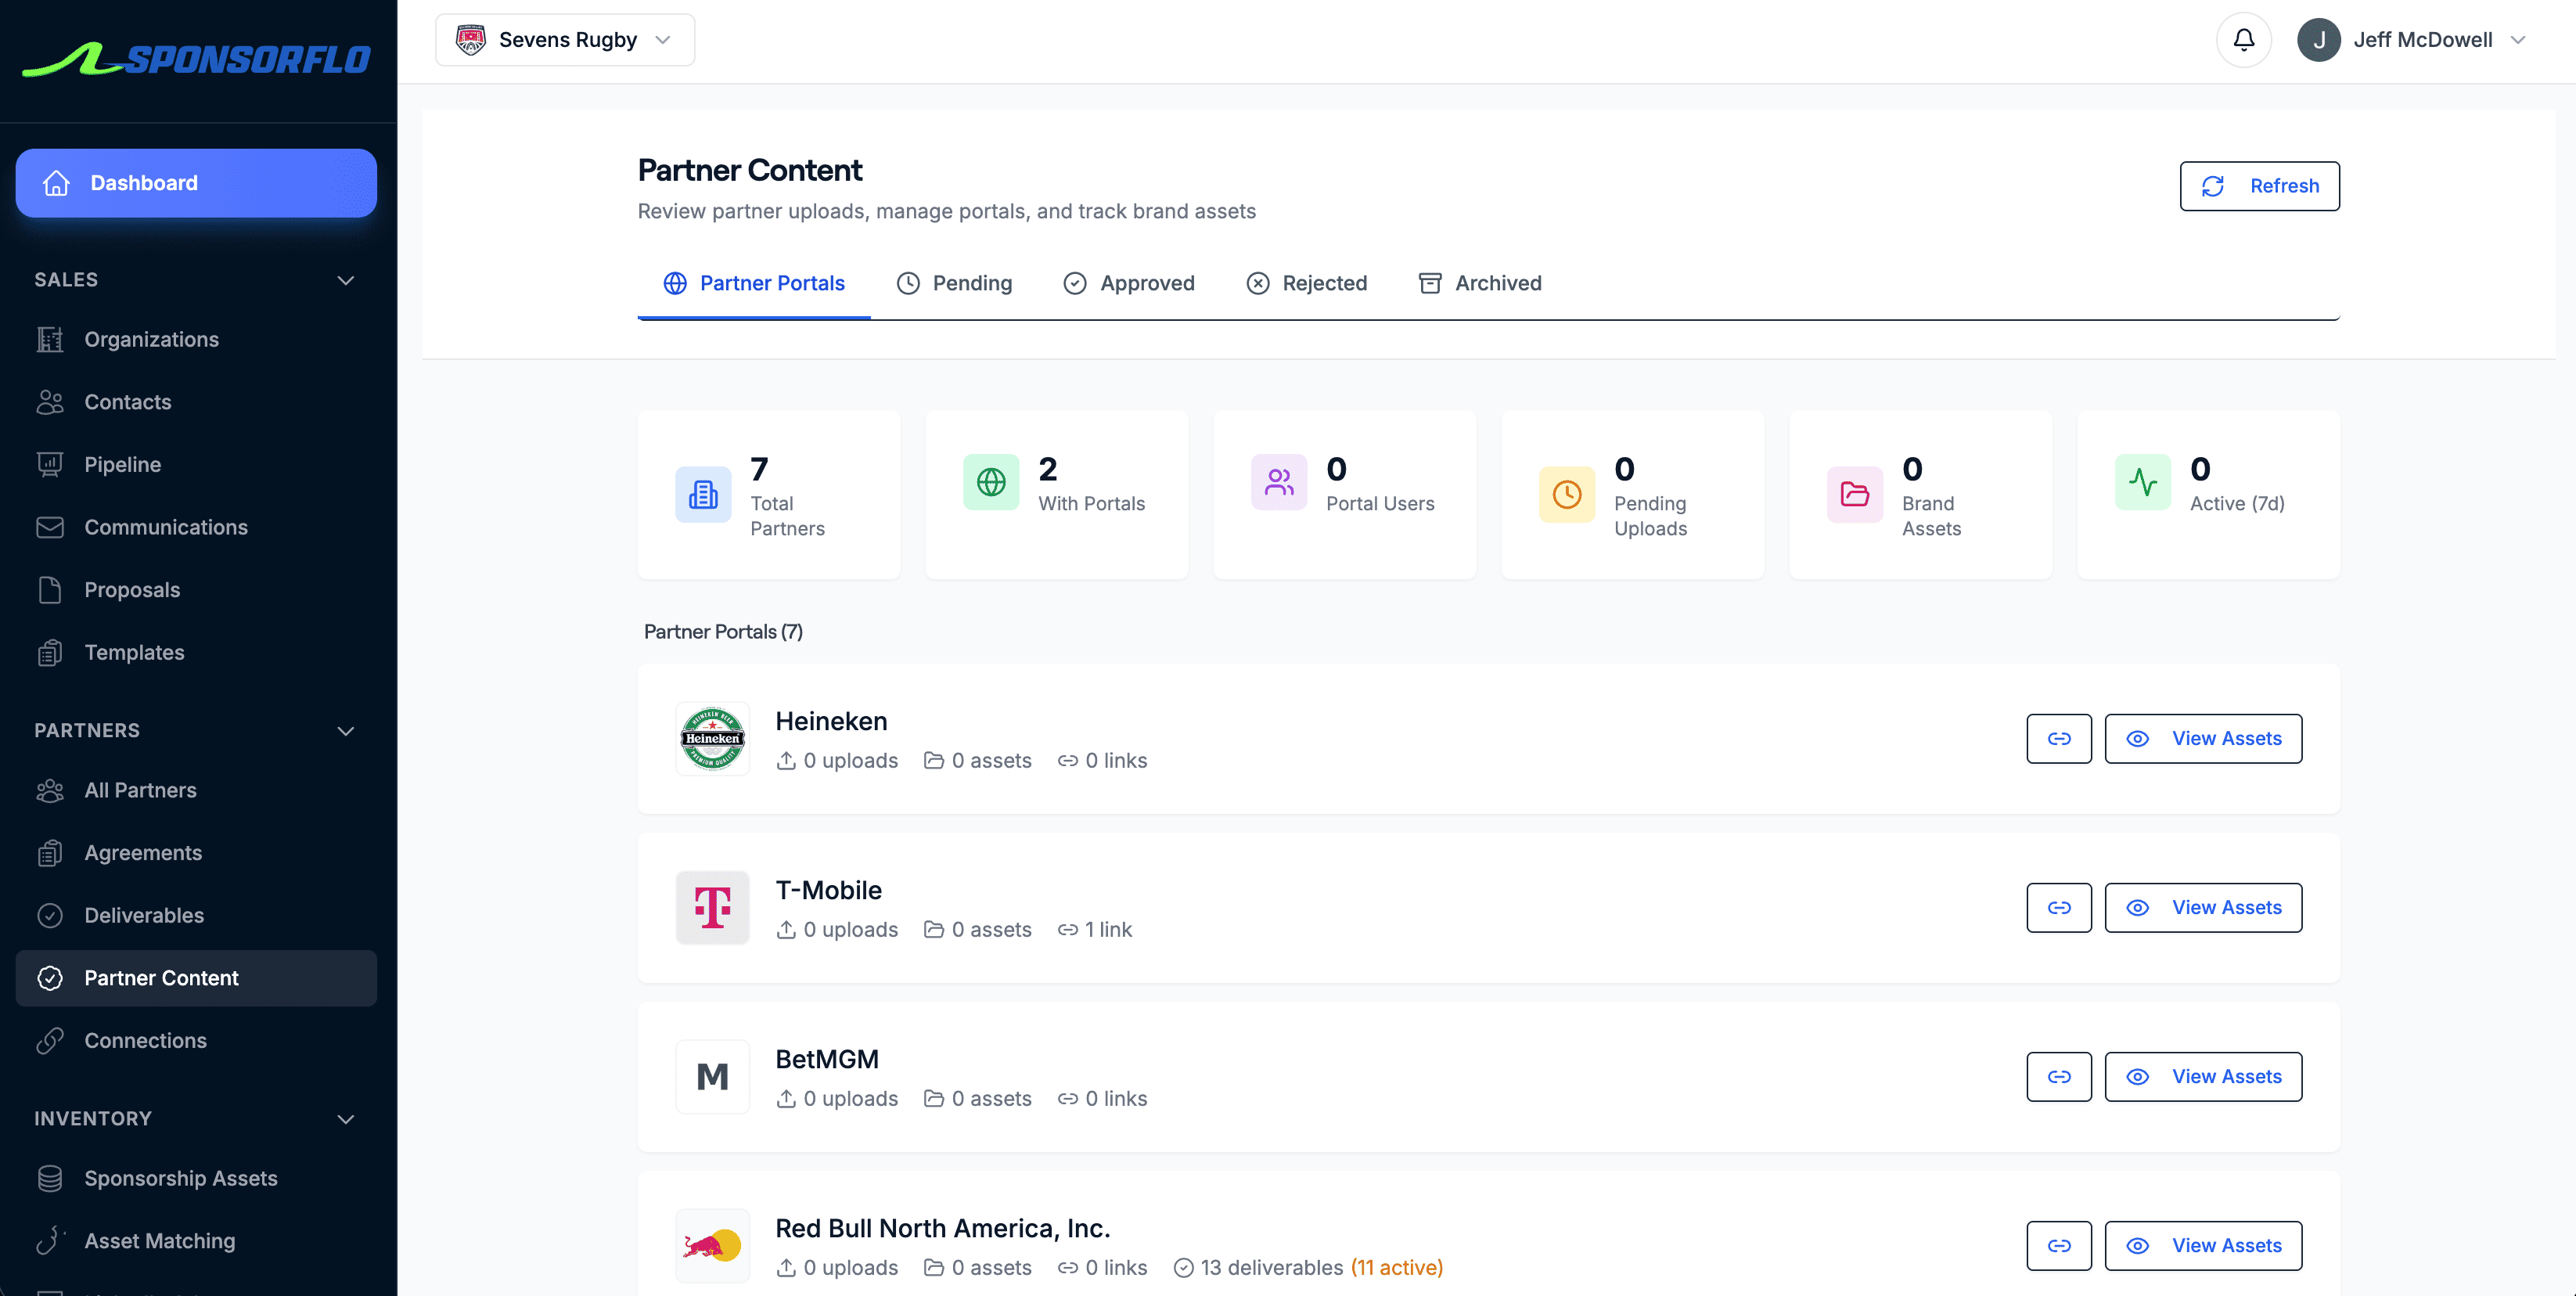Copy Heineken portal link icon
Screen dimensions: 2576x1296
pyautogui.click(x=2058, y=738)
